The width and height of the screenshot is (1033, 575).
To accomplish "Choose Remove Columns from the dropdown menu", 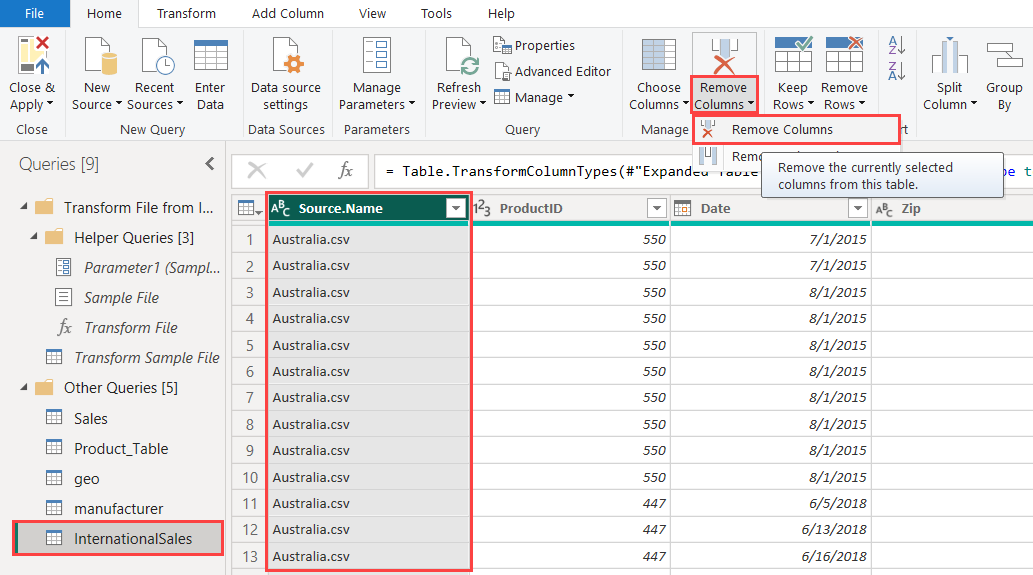I will 796,130.
